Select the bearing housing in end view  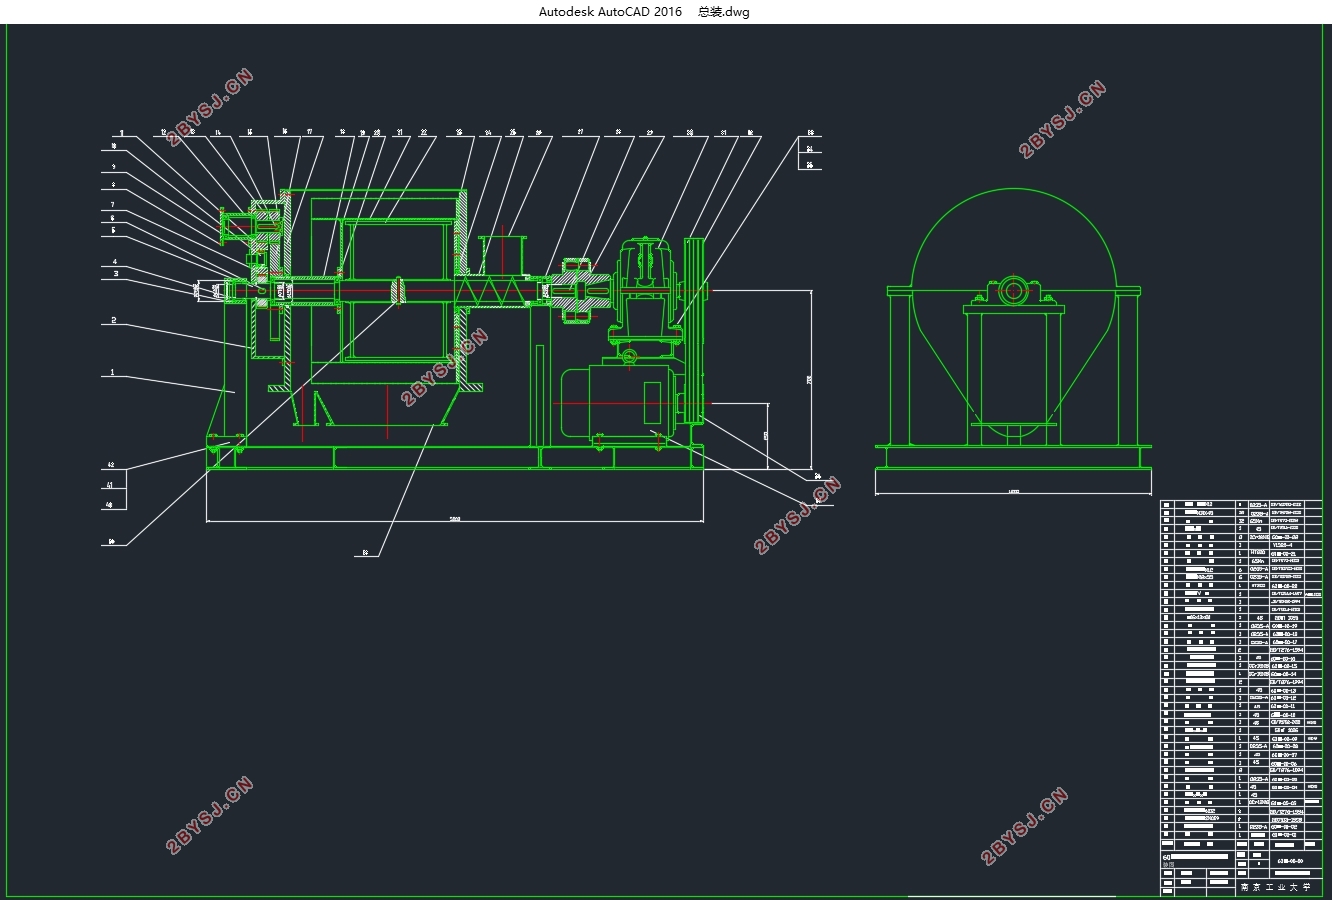pyautogui.click(x=1013, y=293)
